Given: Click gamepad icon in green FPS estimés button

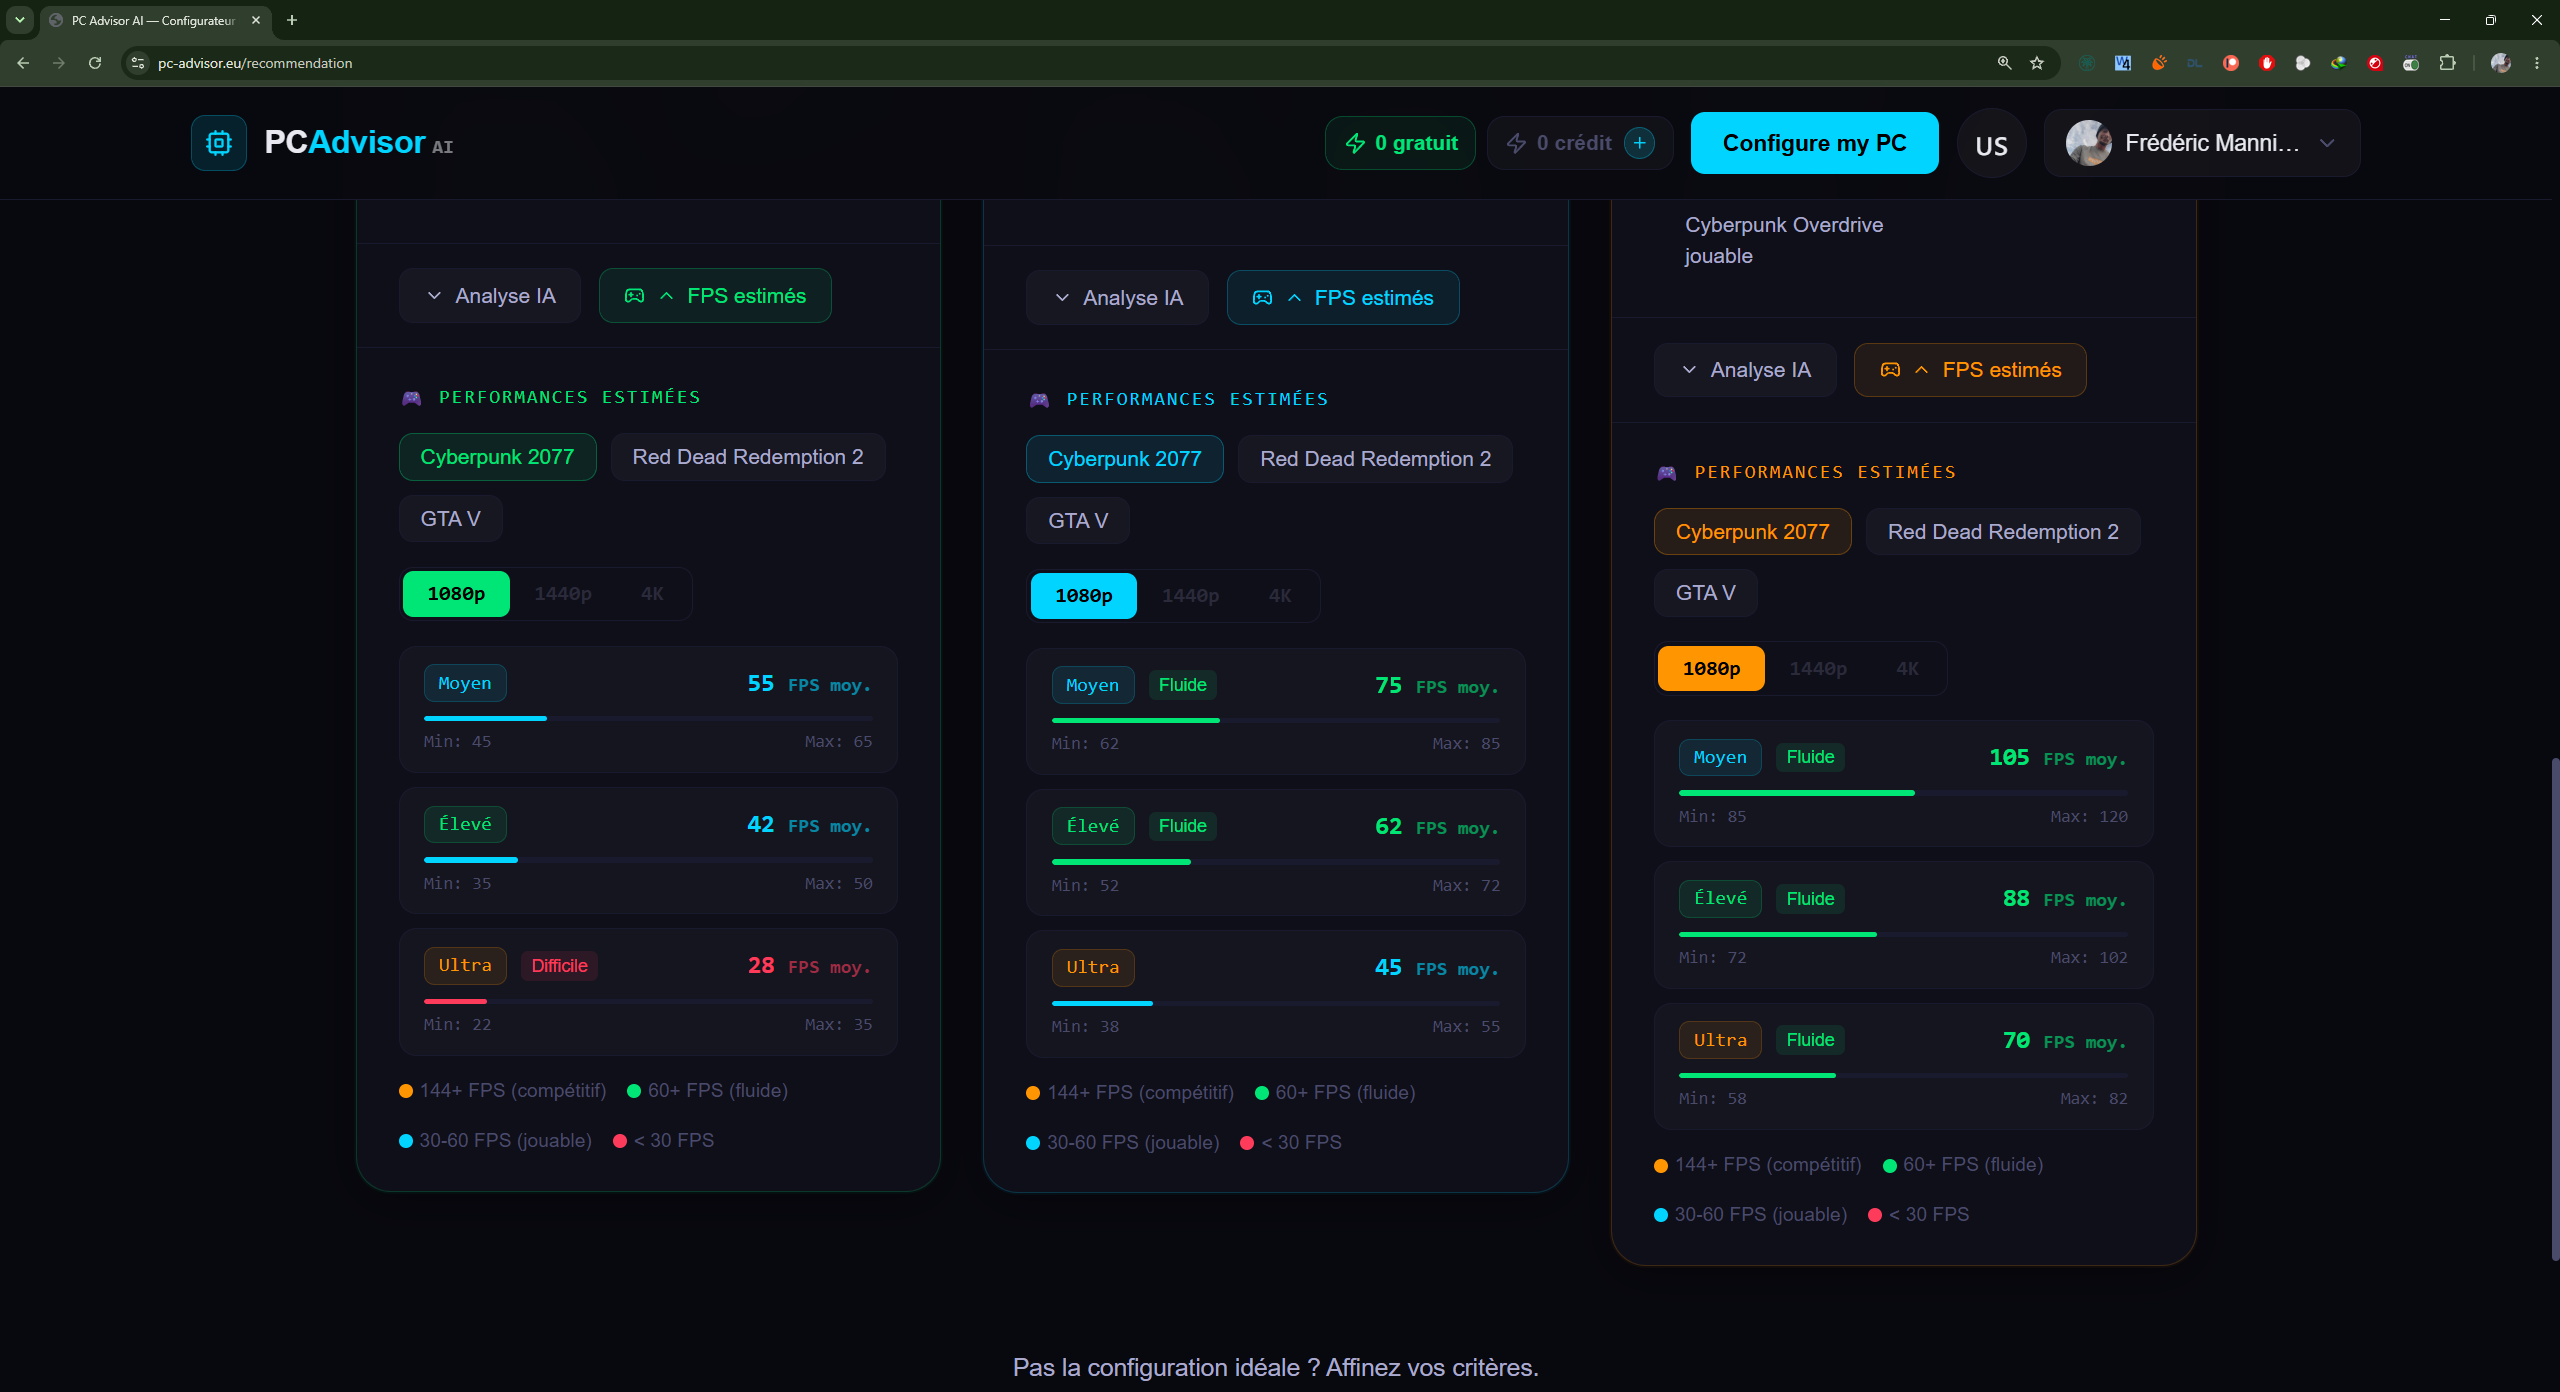Looking at the screenshot, I should pyautogui.click(x=635, y=296).
